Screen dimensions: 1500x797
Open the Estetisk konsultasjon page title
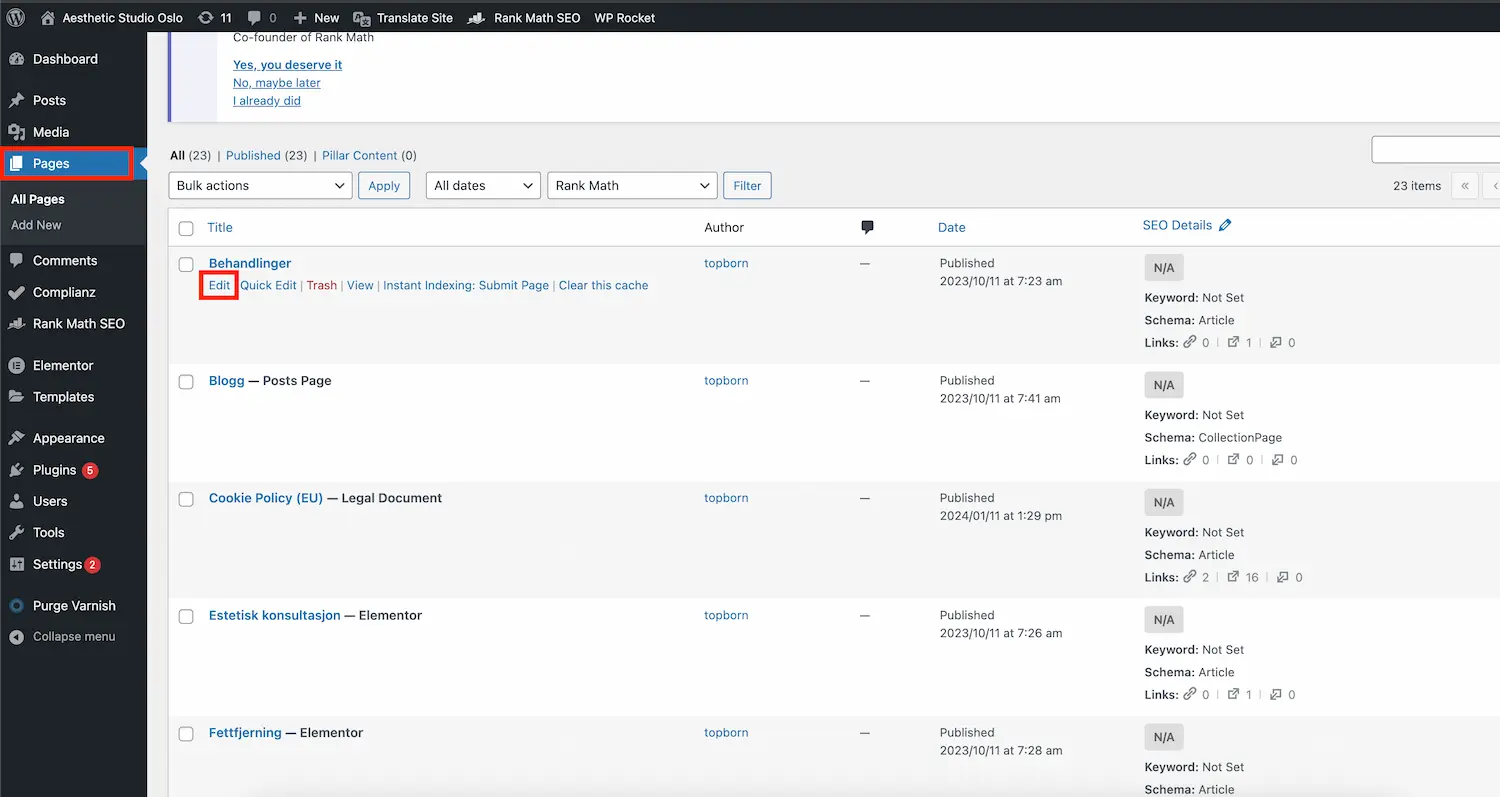pos(275,615)
